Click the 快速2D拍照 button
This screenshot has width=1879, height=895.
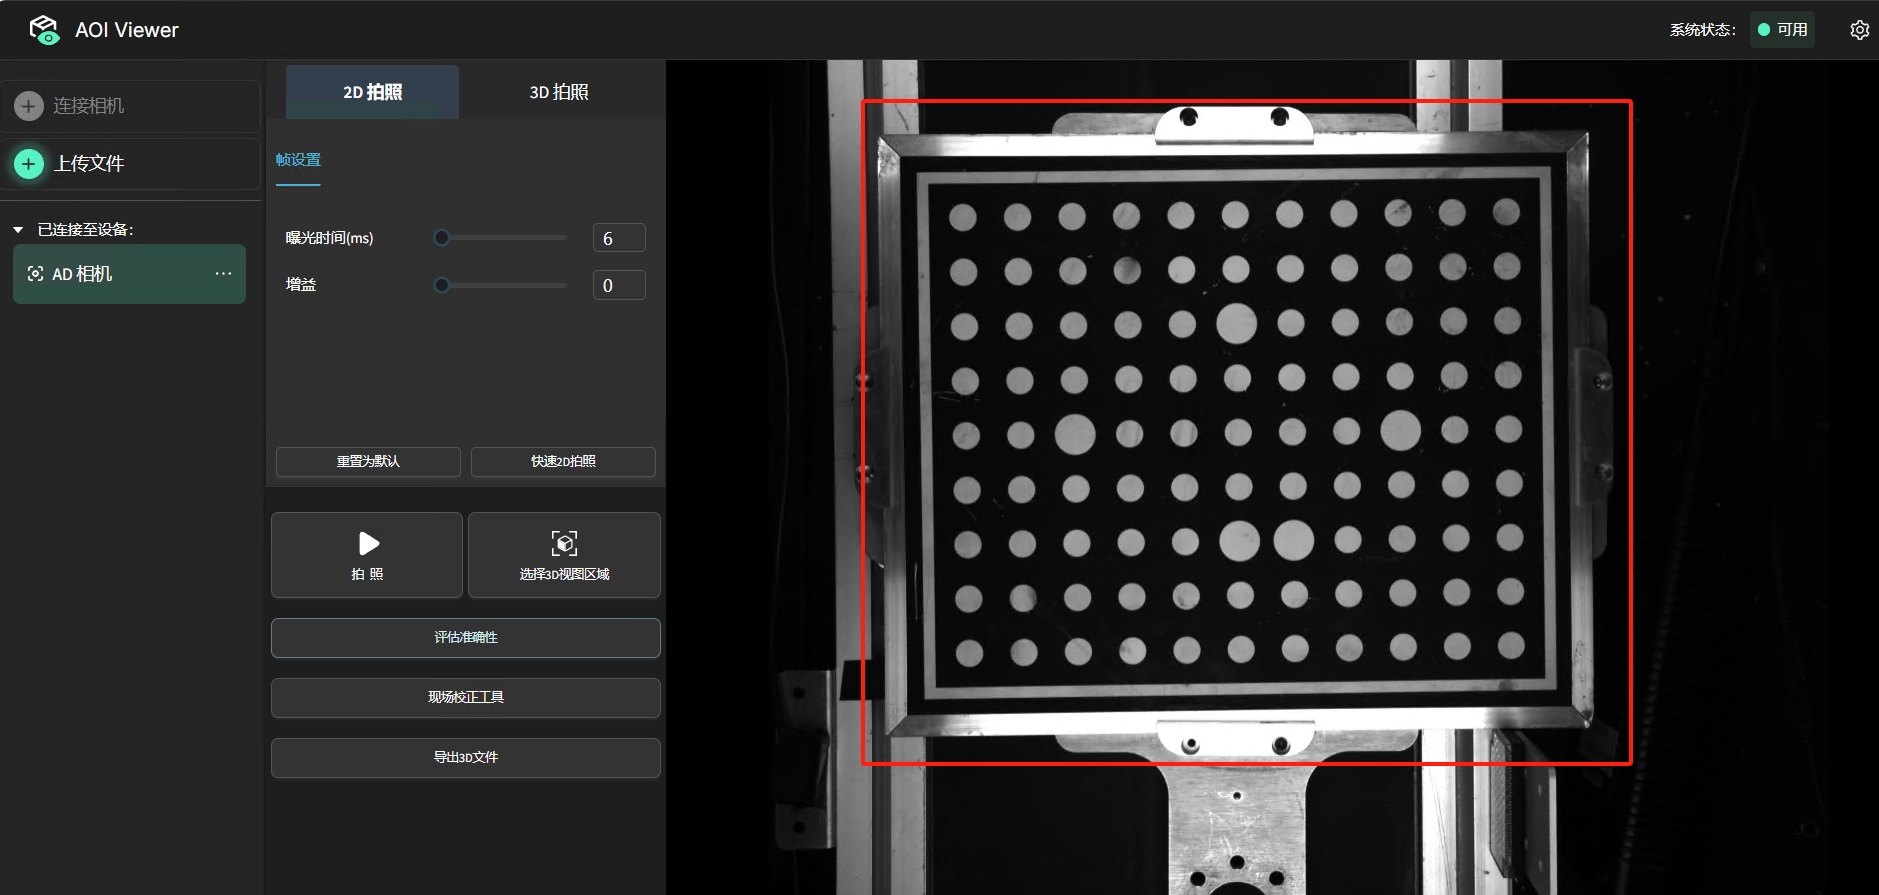coord(563,462)
